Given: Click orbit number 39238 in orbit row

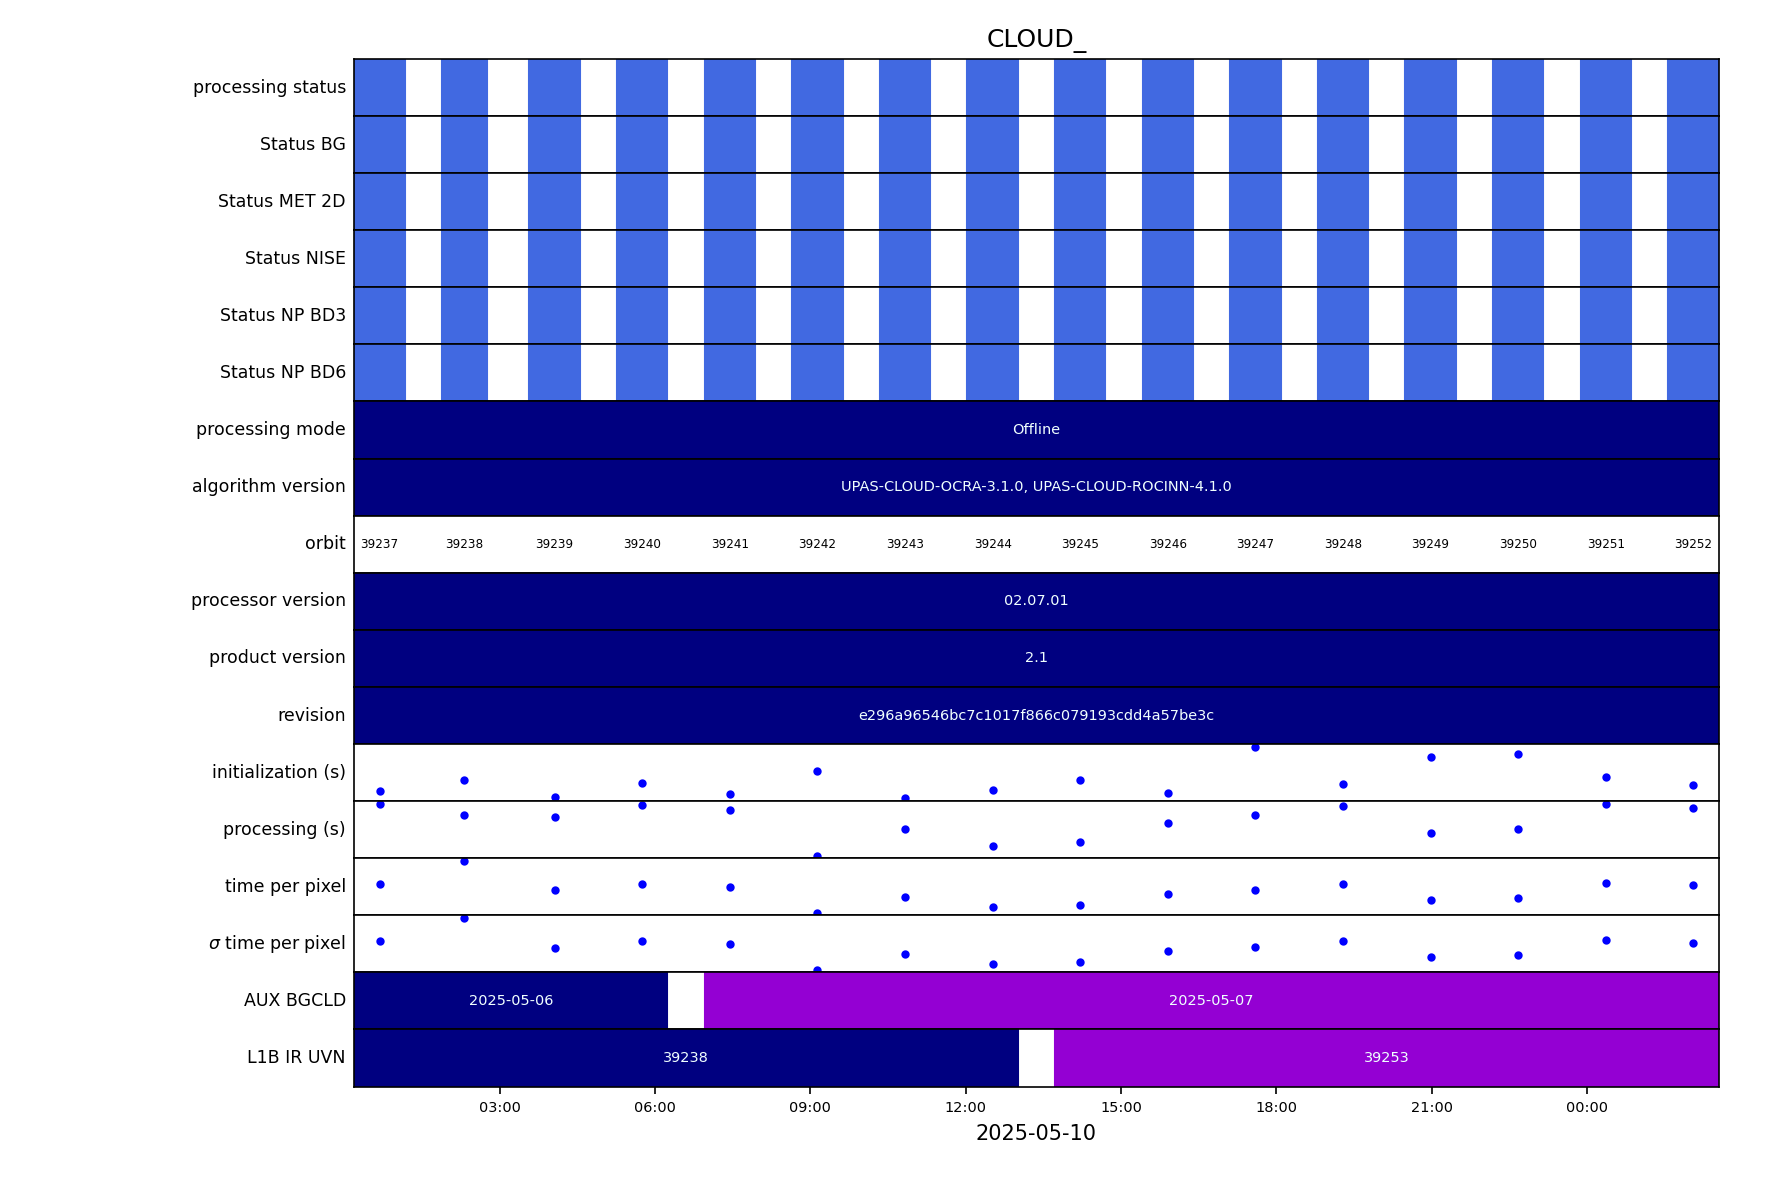Looking at the screenshot, I should pyautogui.click(x=464, y=544).
